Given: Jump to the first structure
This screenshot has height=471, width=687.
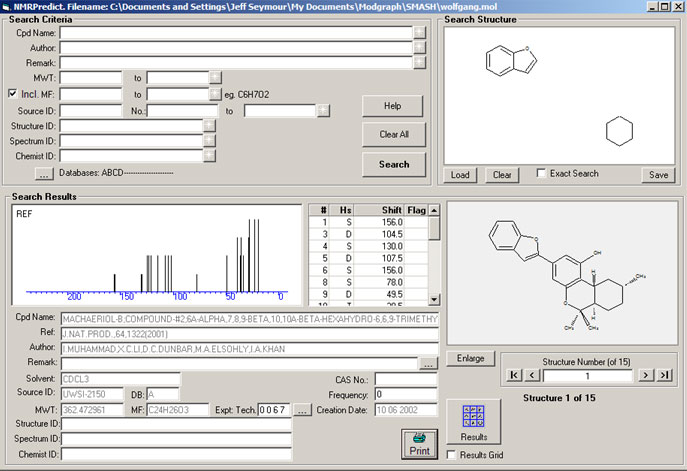Looking at the screenshot, I should click(514, 374).
